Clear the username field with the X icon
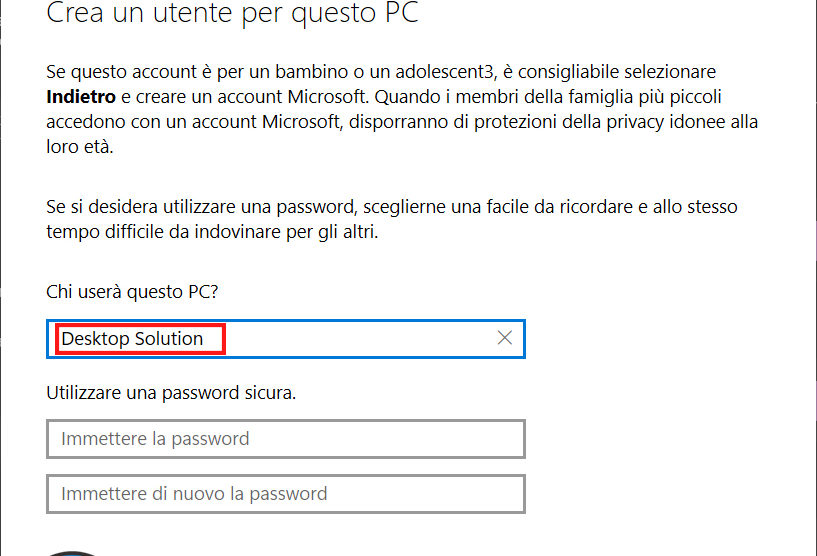Image resolution: width=817 pixels, height=556 pixels. click(x=505, y=338)
